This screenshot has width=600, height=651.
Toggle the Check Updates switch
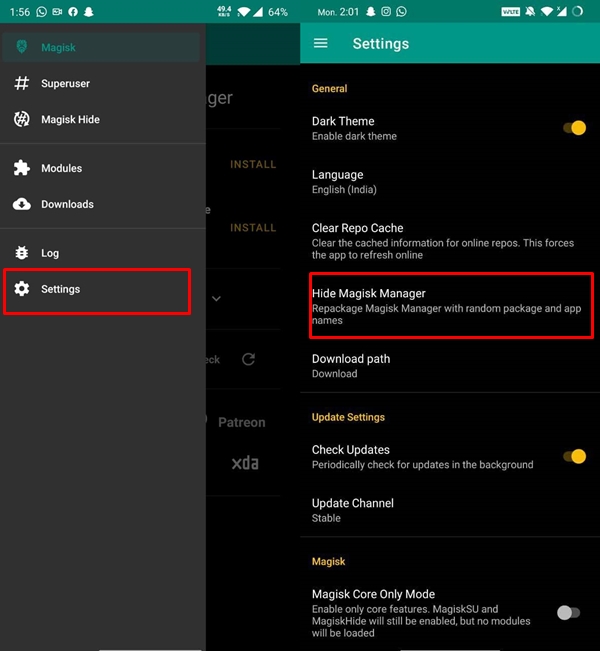pos(574,457)
